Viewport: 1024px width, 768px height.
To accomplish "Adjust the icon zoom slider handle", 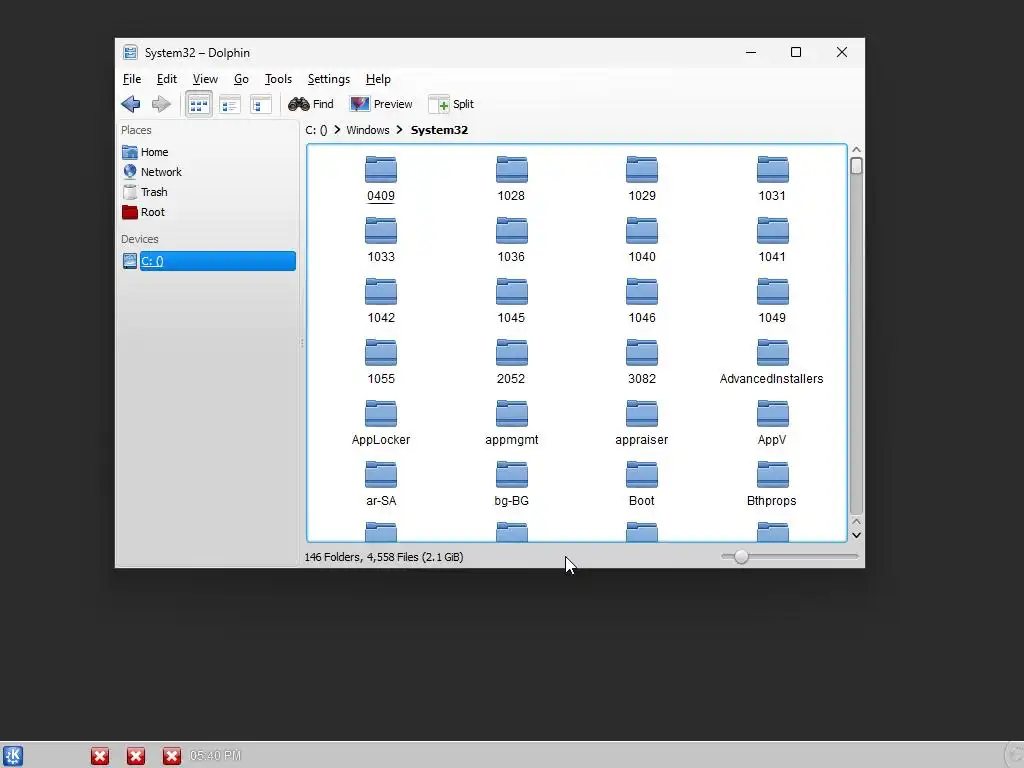I will 741,557.
